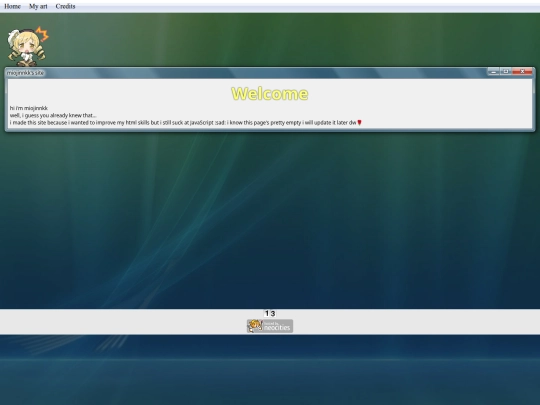This screenshot has height=405, width=540.
Task: Open the Home page link
Action: (x=12, y=6)
